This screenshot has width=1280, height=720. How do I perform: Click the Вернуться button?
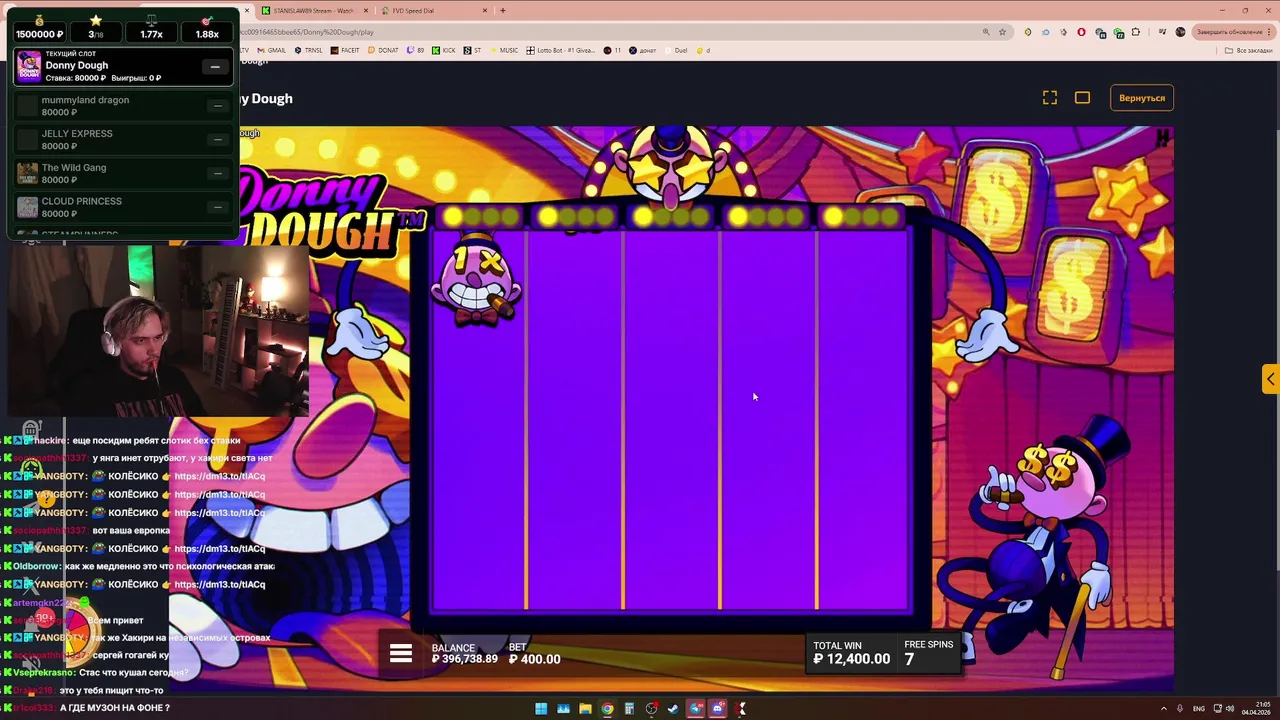[1142, 98]
